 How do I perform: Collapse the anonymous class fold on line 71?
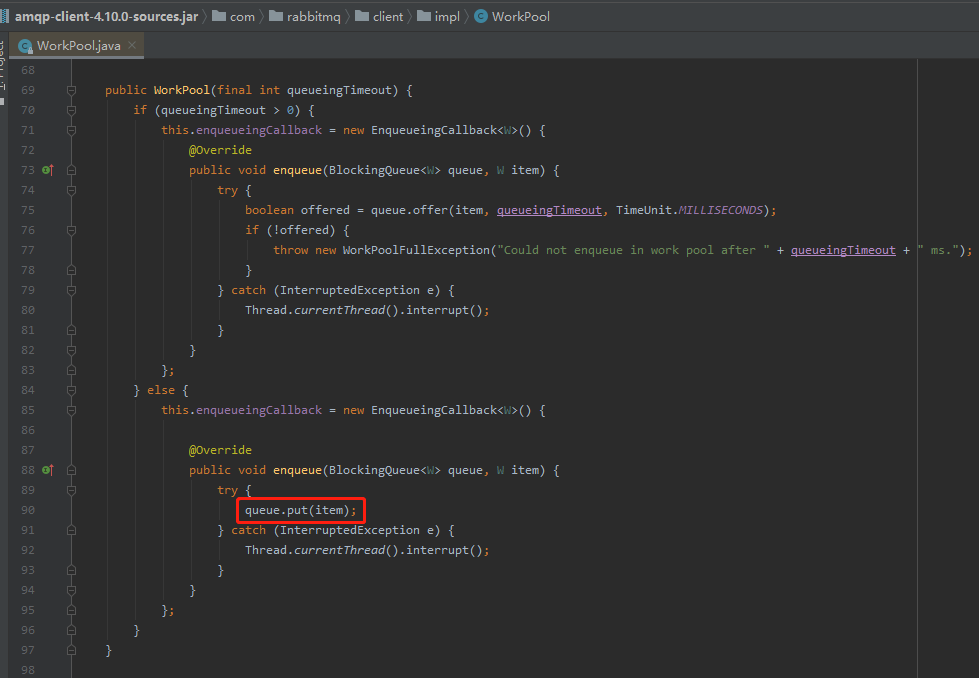tap(71, 130)
